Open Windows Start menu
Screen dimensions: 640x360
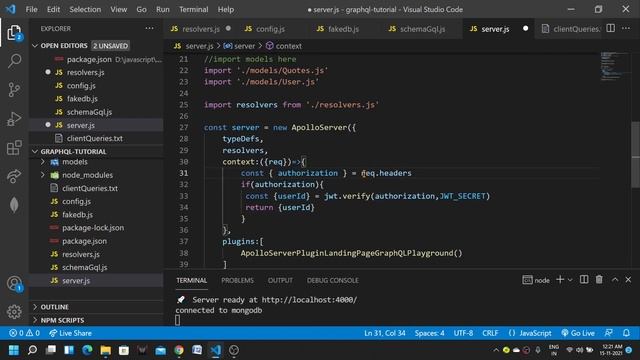point(14,350)
